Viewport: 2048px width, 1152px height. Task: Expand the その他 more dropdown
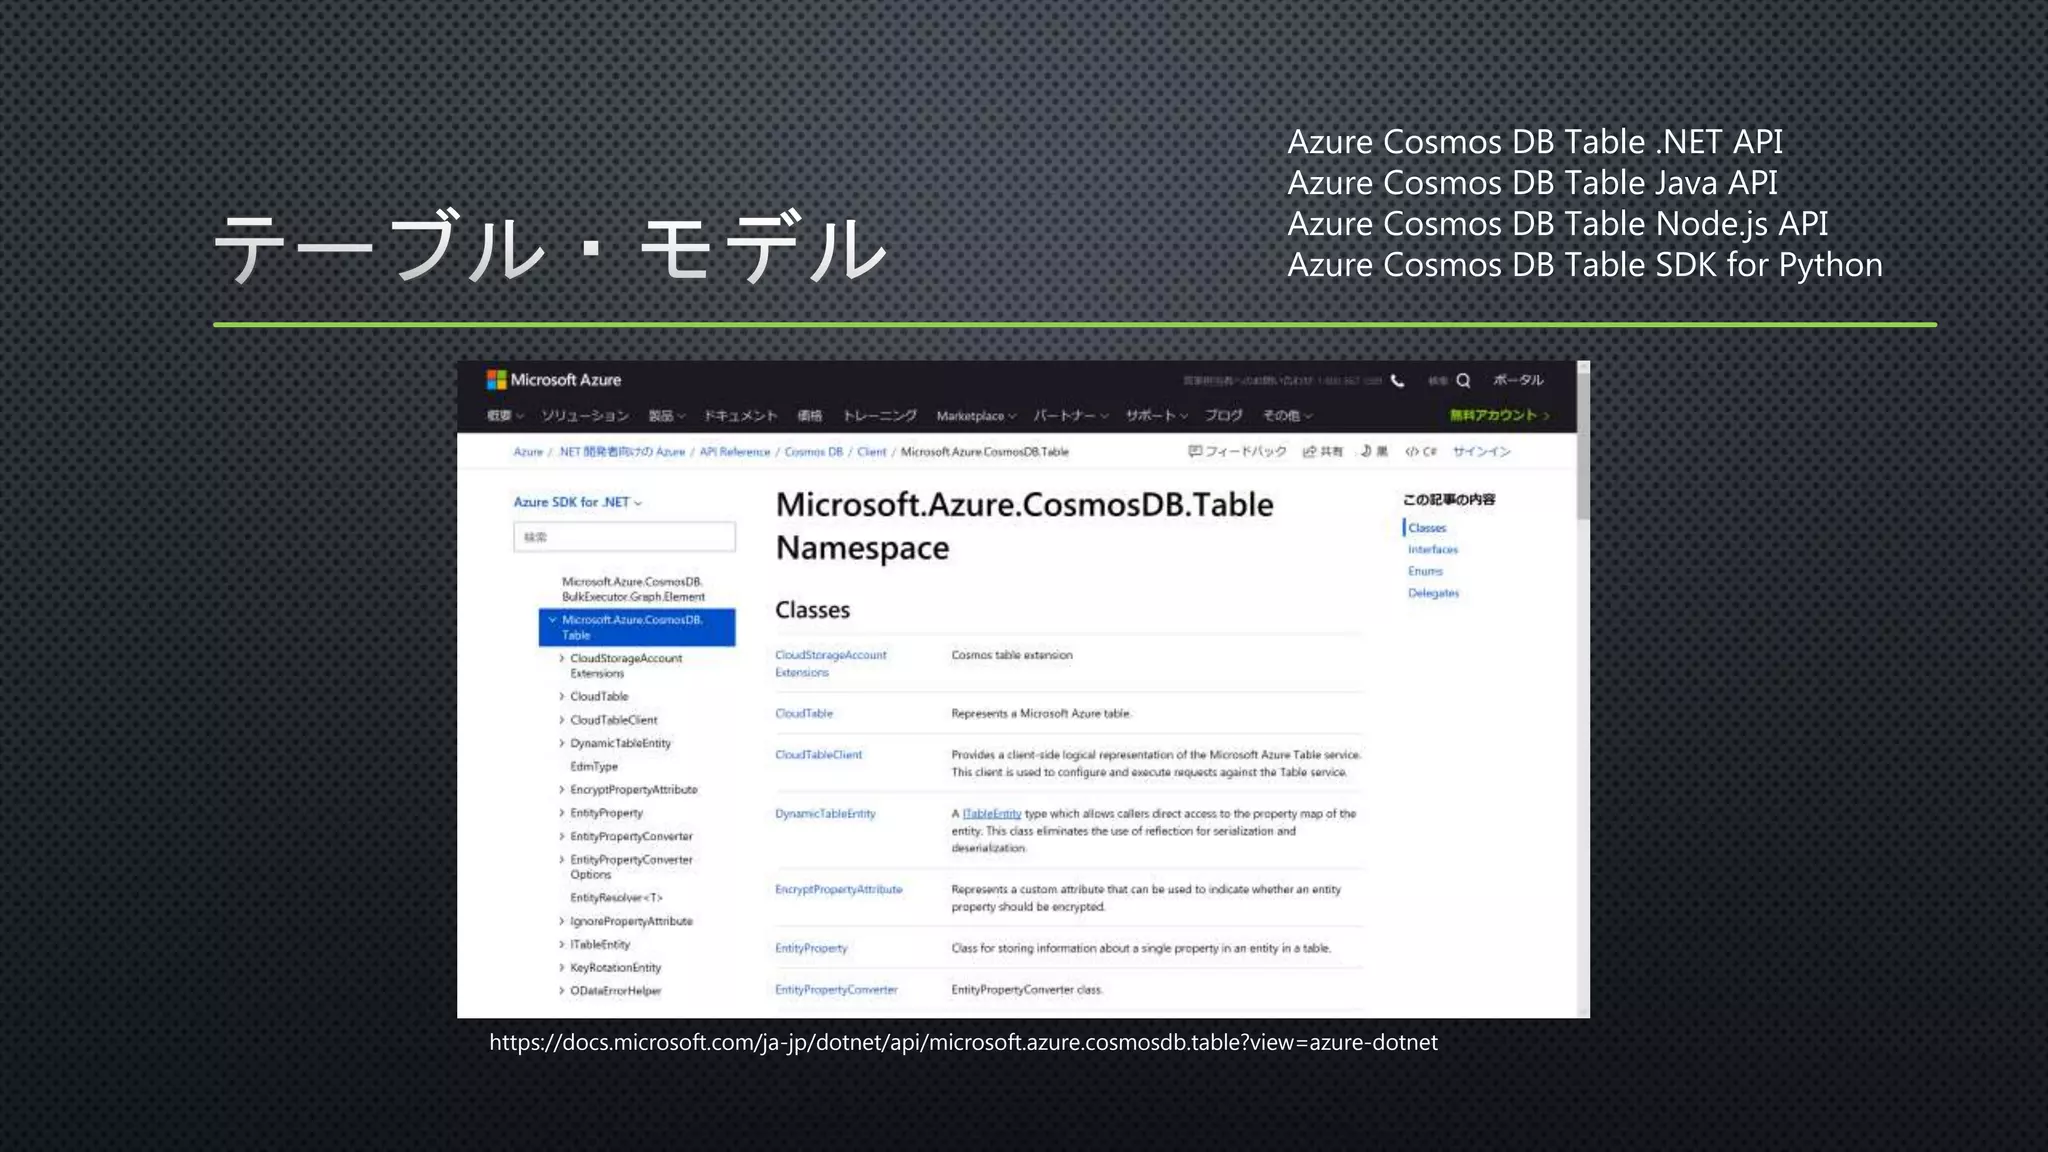coord(1287,415)
